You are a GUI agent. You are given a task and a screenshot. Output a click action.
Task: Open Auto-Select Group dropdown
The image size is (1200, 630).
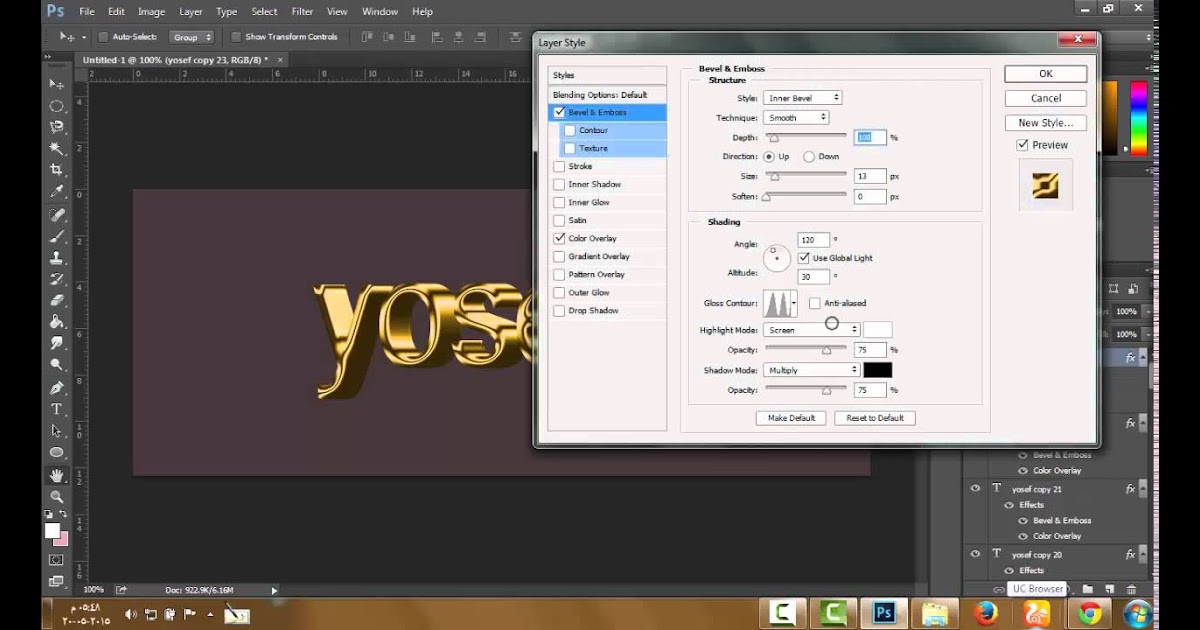(x=191, y=37)
